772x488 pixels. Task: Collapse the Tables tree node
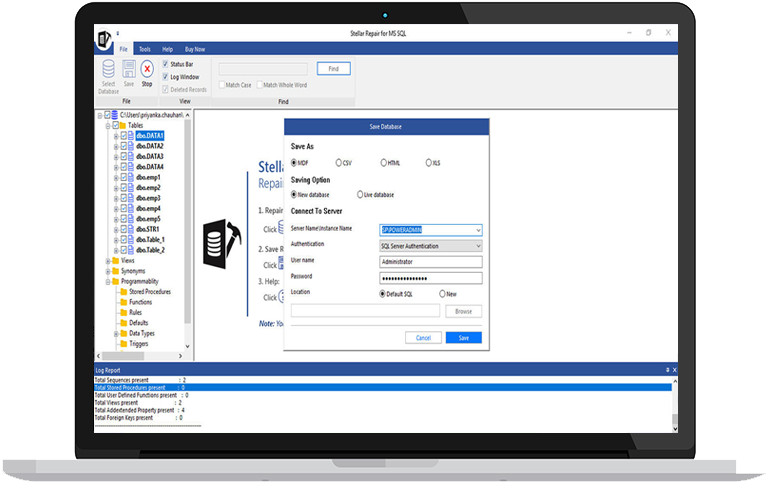tap(108, 126)
